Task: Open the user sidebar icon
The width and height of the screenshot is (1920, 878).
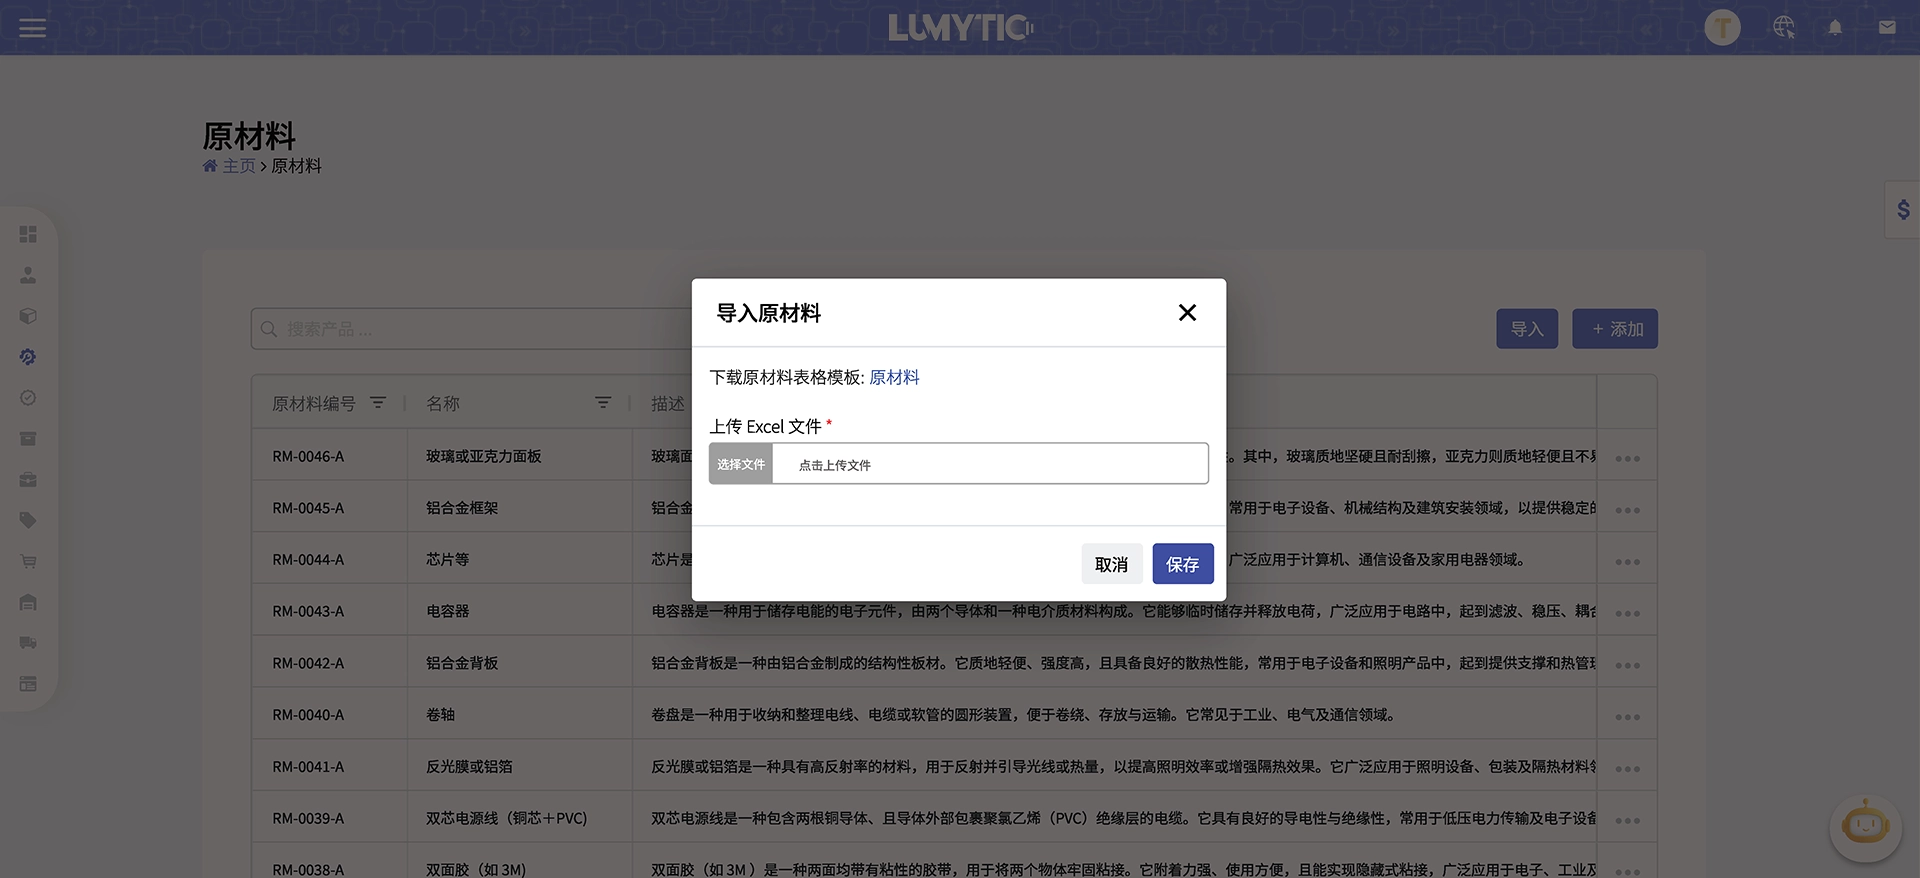Action: pyautogui.click(x=28, y=275)
